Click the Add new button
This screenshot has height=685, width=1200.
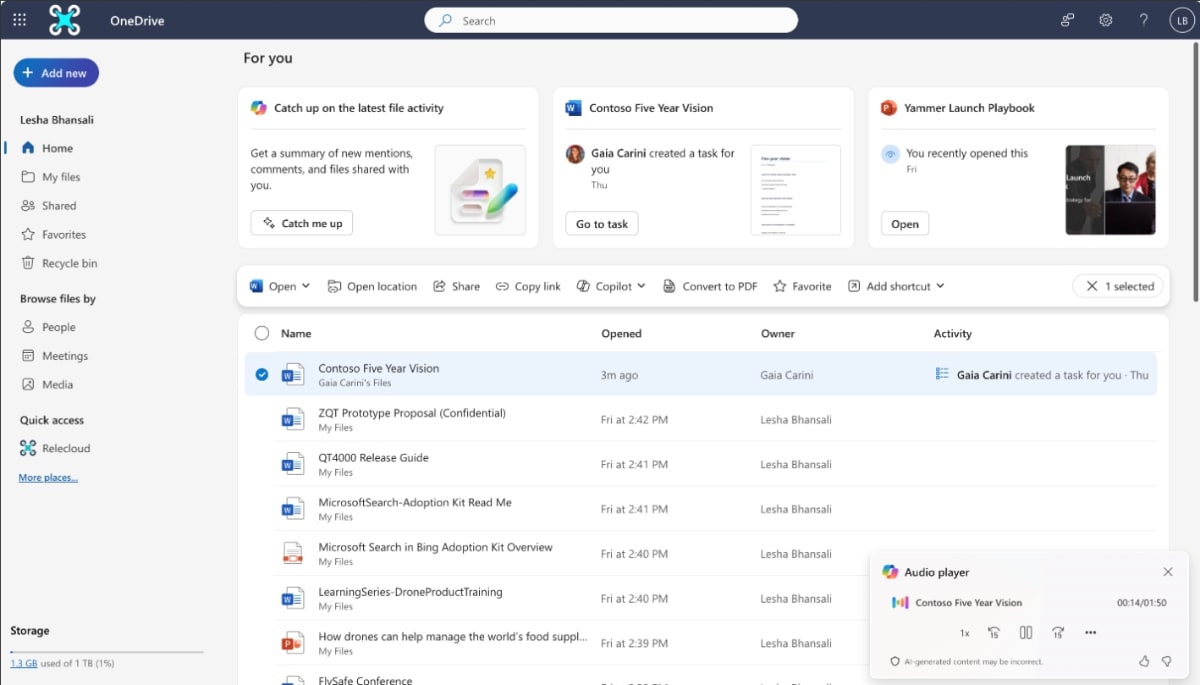[x=56, y=73]
